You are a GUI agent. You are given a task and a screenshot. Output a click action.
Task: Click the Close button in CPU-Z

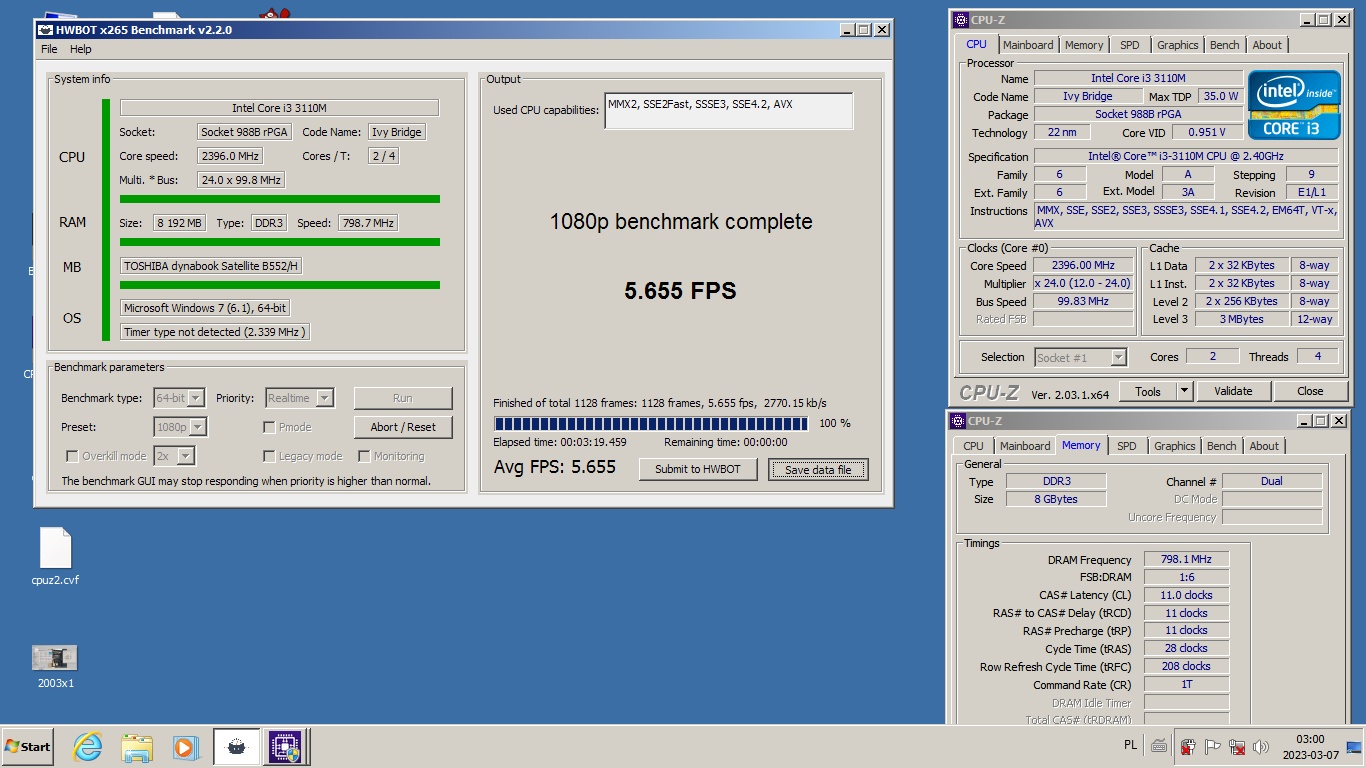(x=1310, y=391)
